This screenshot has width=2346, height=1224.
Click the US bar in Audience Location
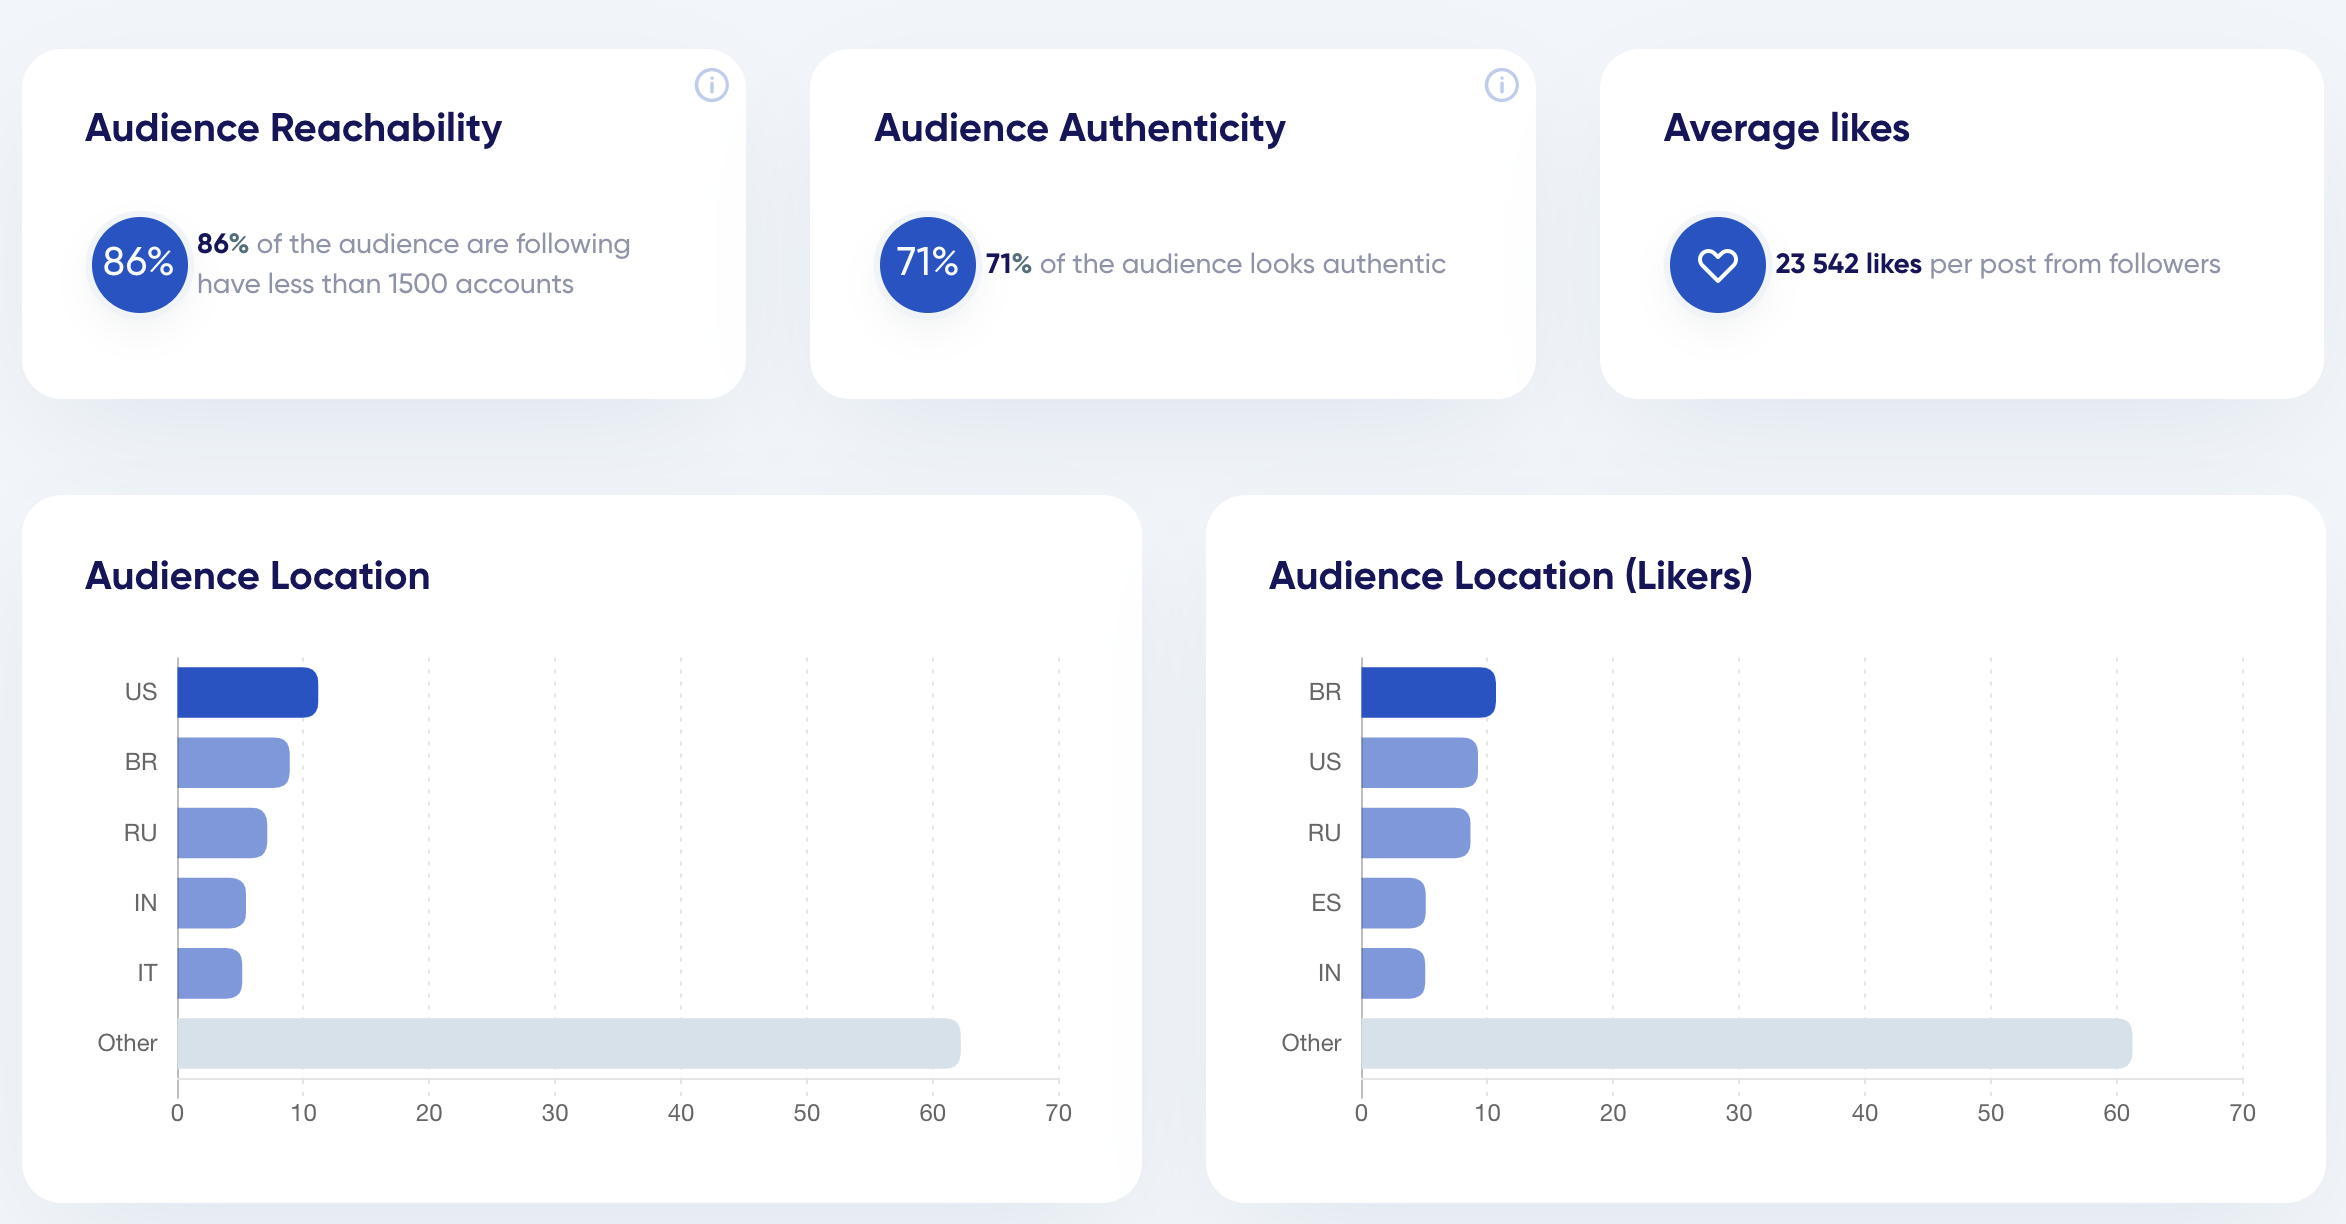tap(247, 692)
